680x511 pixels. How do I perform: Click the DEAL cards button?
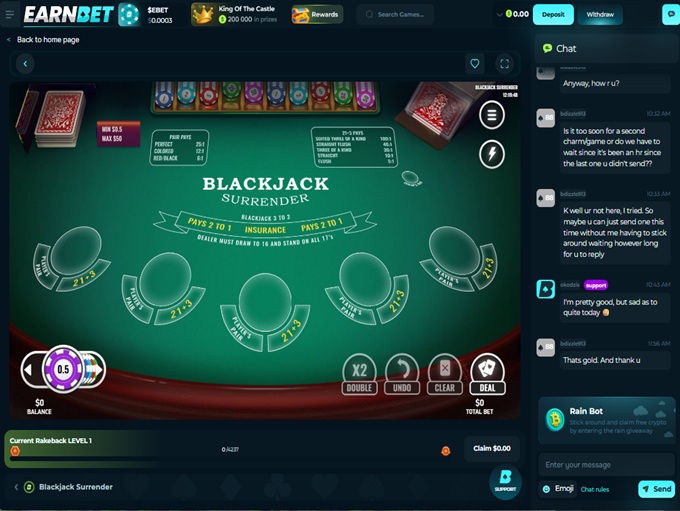(487, 374)
